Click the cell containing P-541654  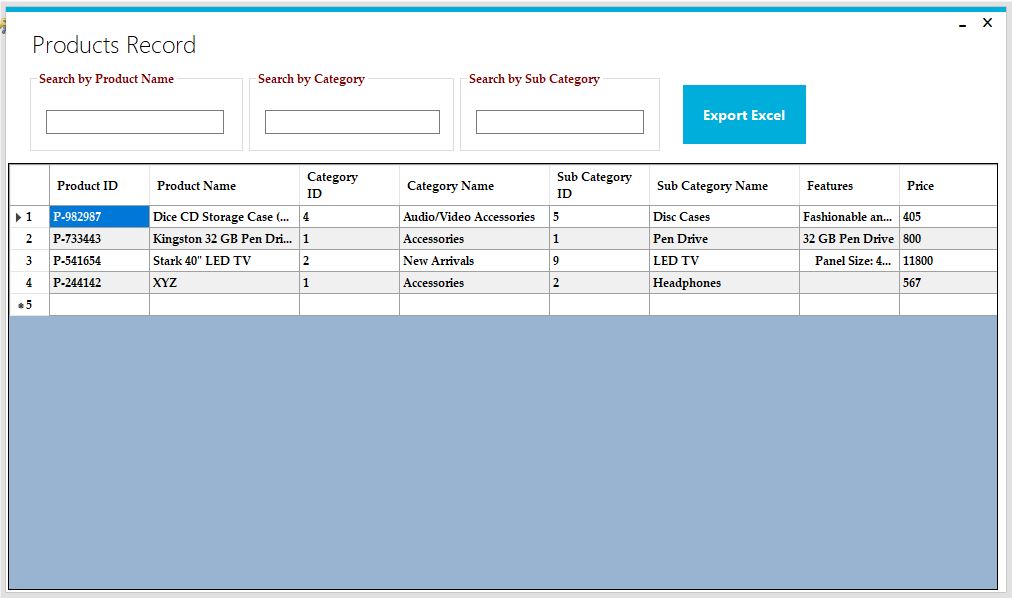point(99,260)
